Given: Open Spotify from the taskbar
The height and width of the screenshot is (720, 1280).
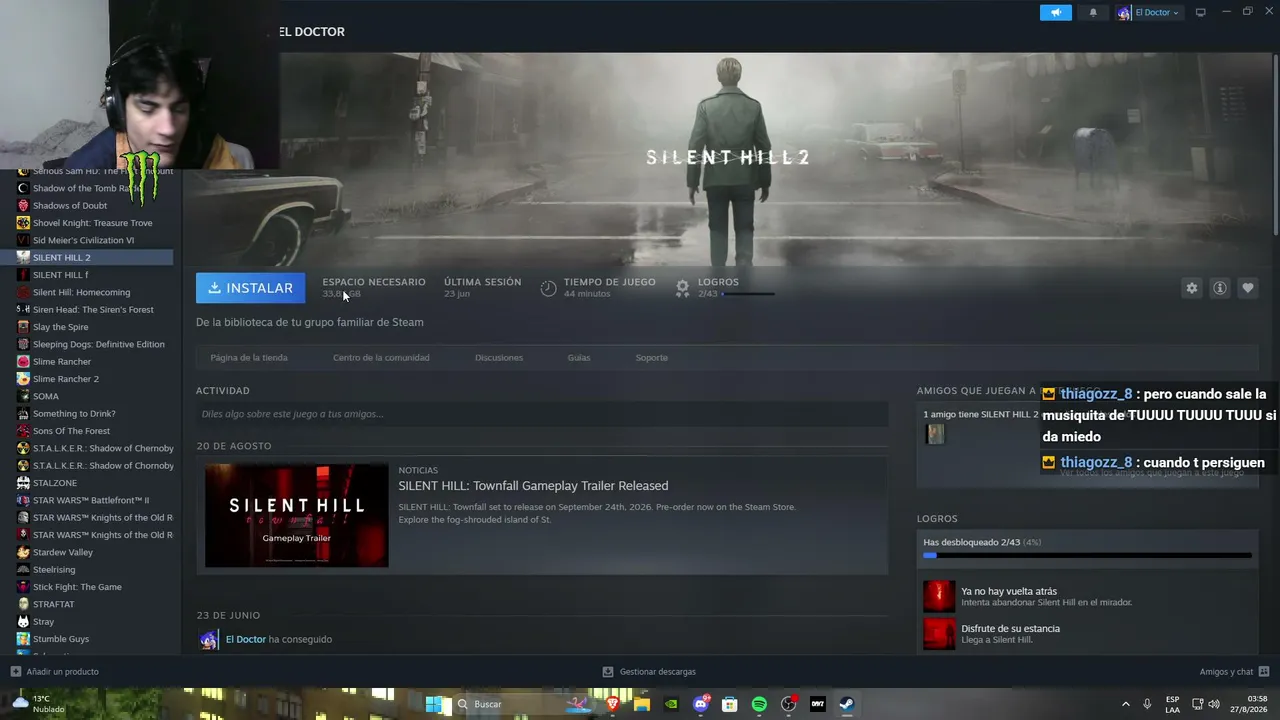Looking at the screenshot, I should (759, 704).
